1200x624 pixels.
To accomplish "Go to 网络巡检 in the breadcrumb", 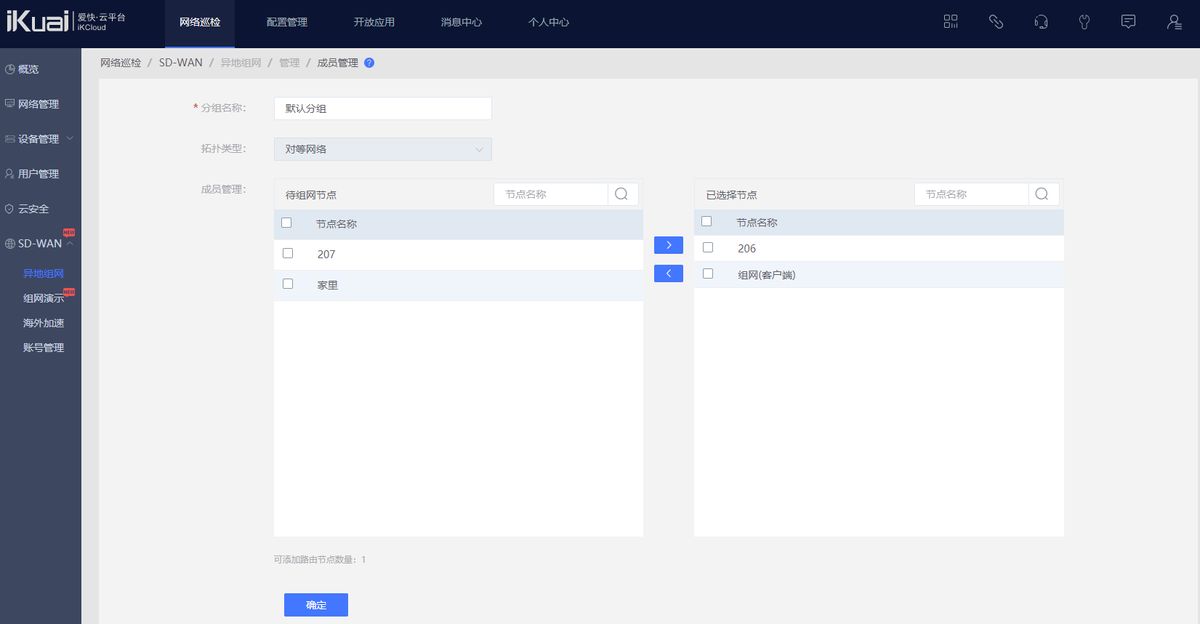I will (x=121, y=62).
